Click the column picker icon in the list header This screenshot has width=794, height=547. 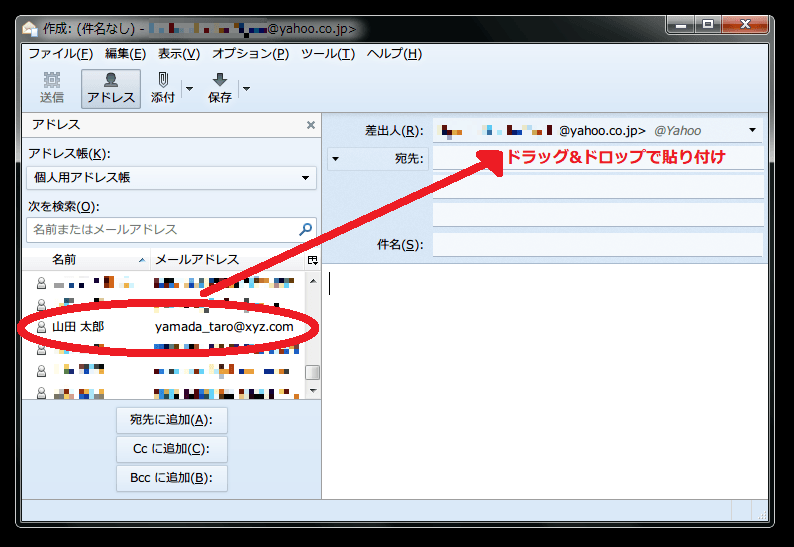tap(312, 260)
